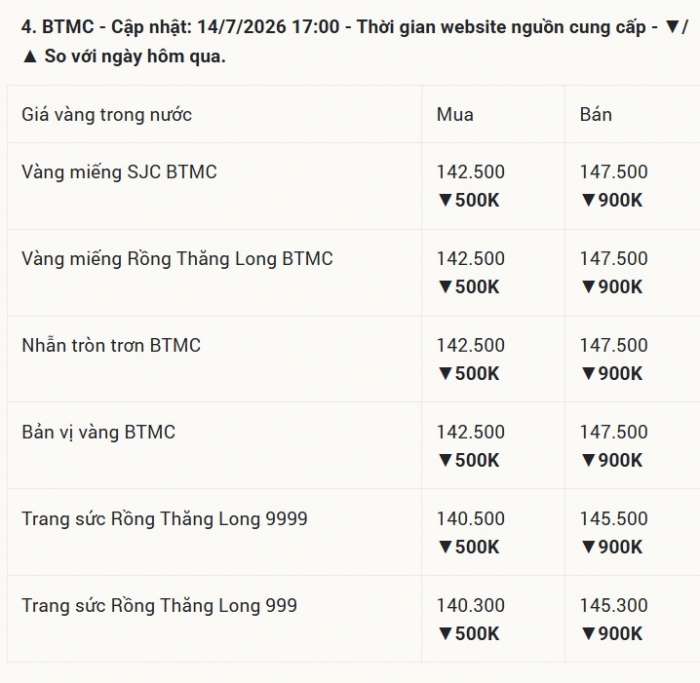Click the 'Bán' column header

tap(596, 115)
